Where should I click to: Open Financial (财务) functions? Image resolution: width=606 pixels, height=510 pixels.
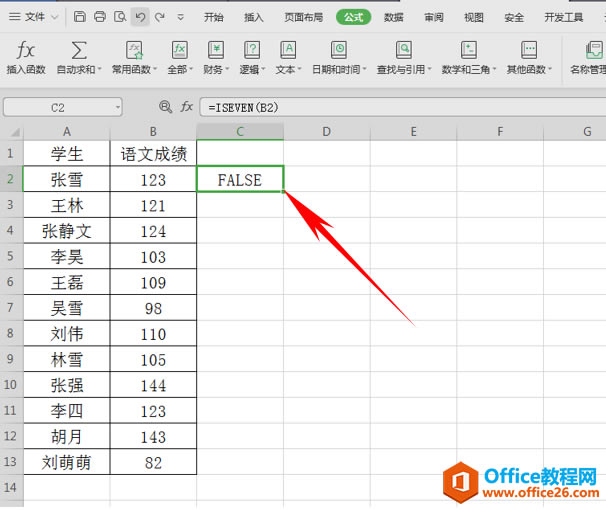216,58
